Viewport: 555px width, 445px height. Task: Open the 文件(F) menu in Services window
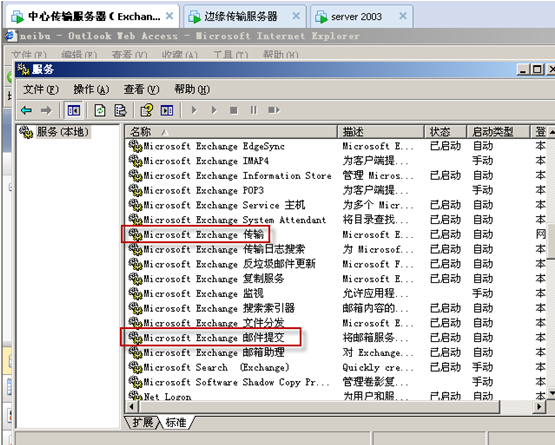coord(41,90)
